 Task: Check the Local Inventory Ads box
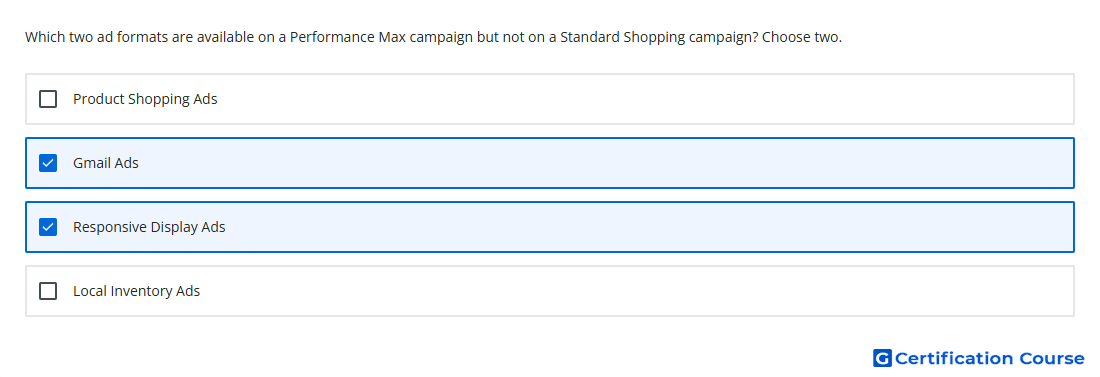click(48, 291)
